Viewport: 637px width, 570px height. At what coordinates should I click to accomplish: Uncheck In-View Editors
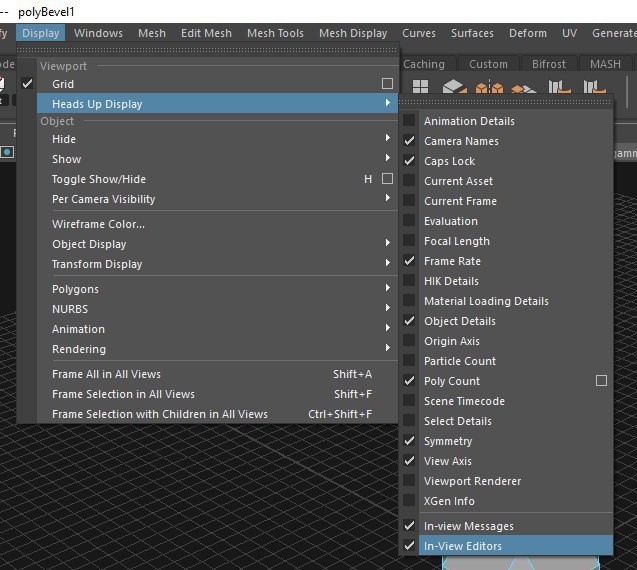click(x=462, y=546)
